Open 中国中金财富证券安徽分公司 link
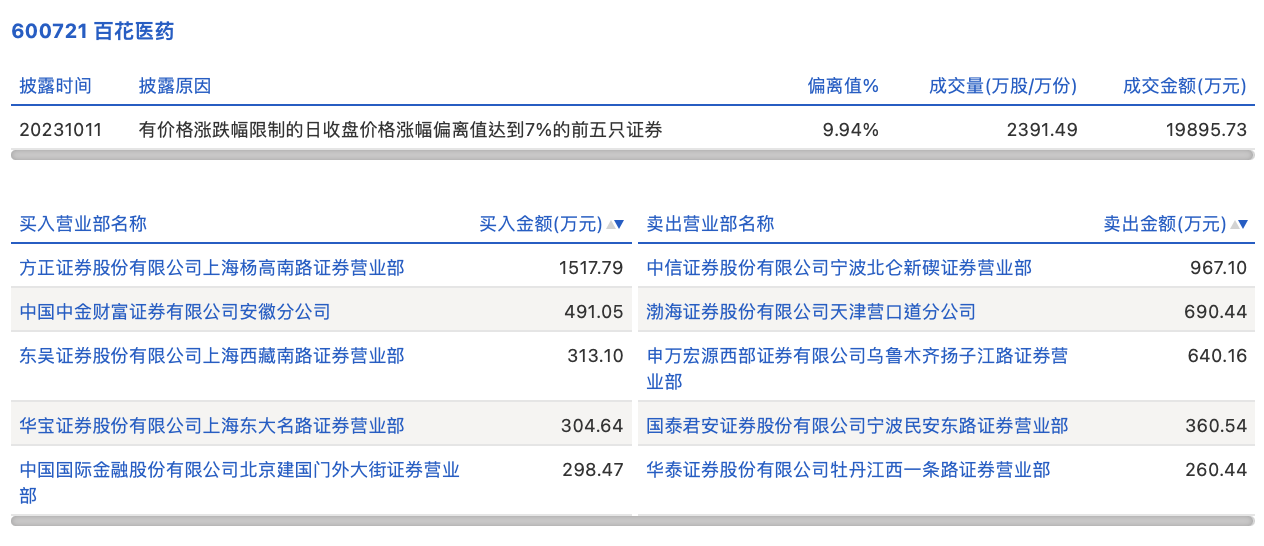Image resolution: width=1264 pixels, height=546 pixels. [175, 312]
